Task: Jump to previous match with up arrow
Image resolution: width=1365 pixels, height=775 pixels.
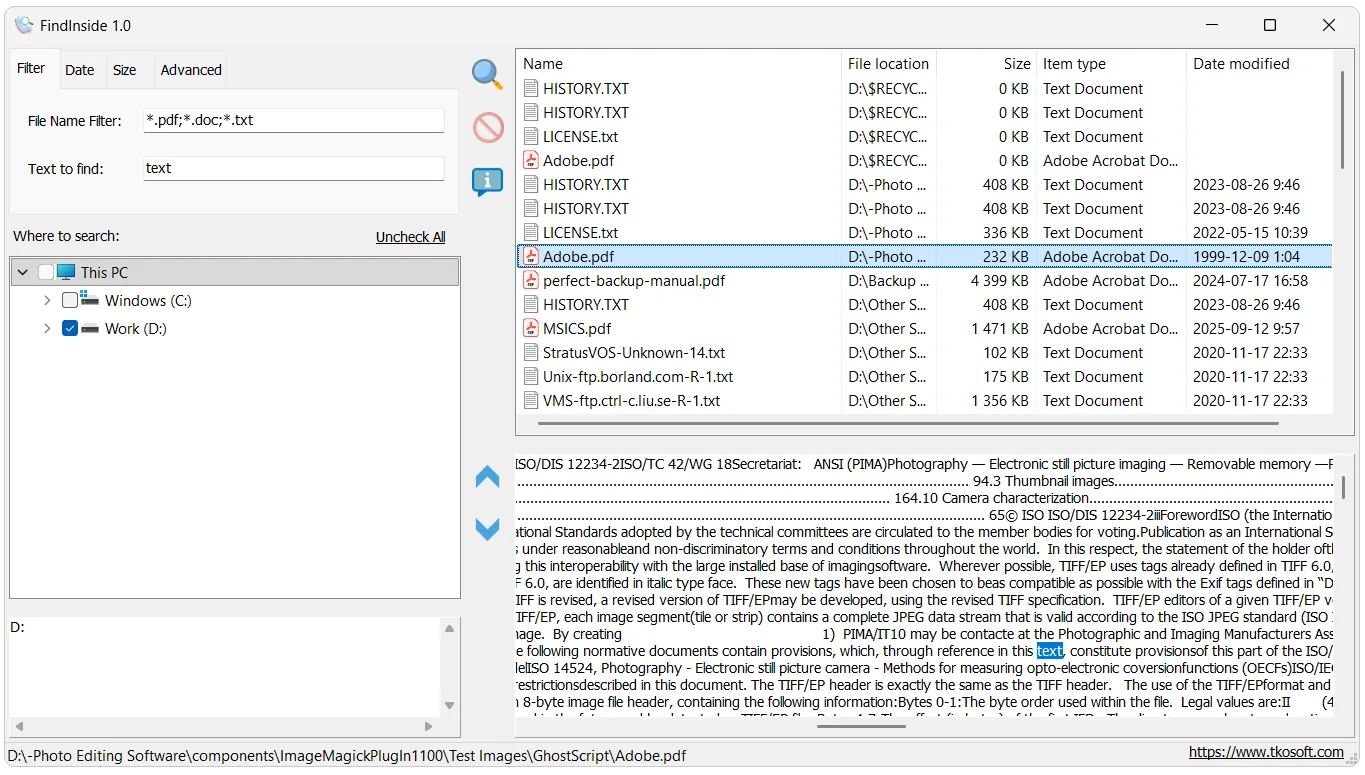Action: tap(487, 477)
